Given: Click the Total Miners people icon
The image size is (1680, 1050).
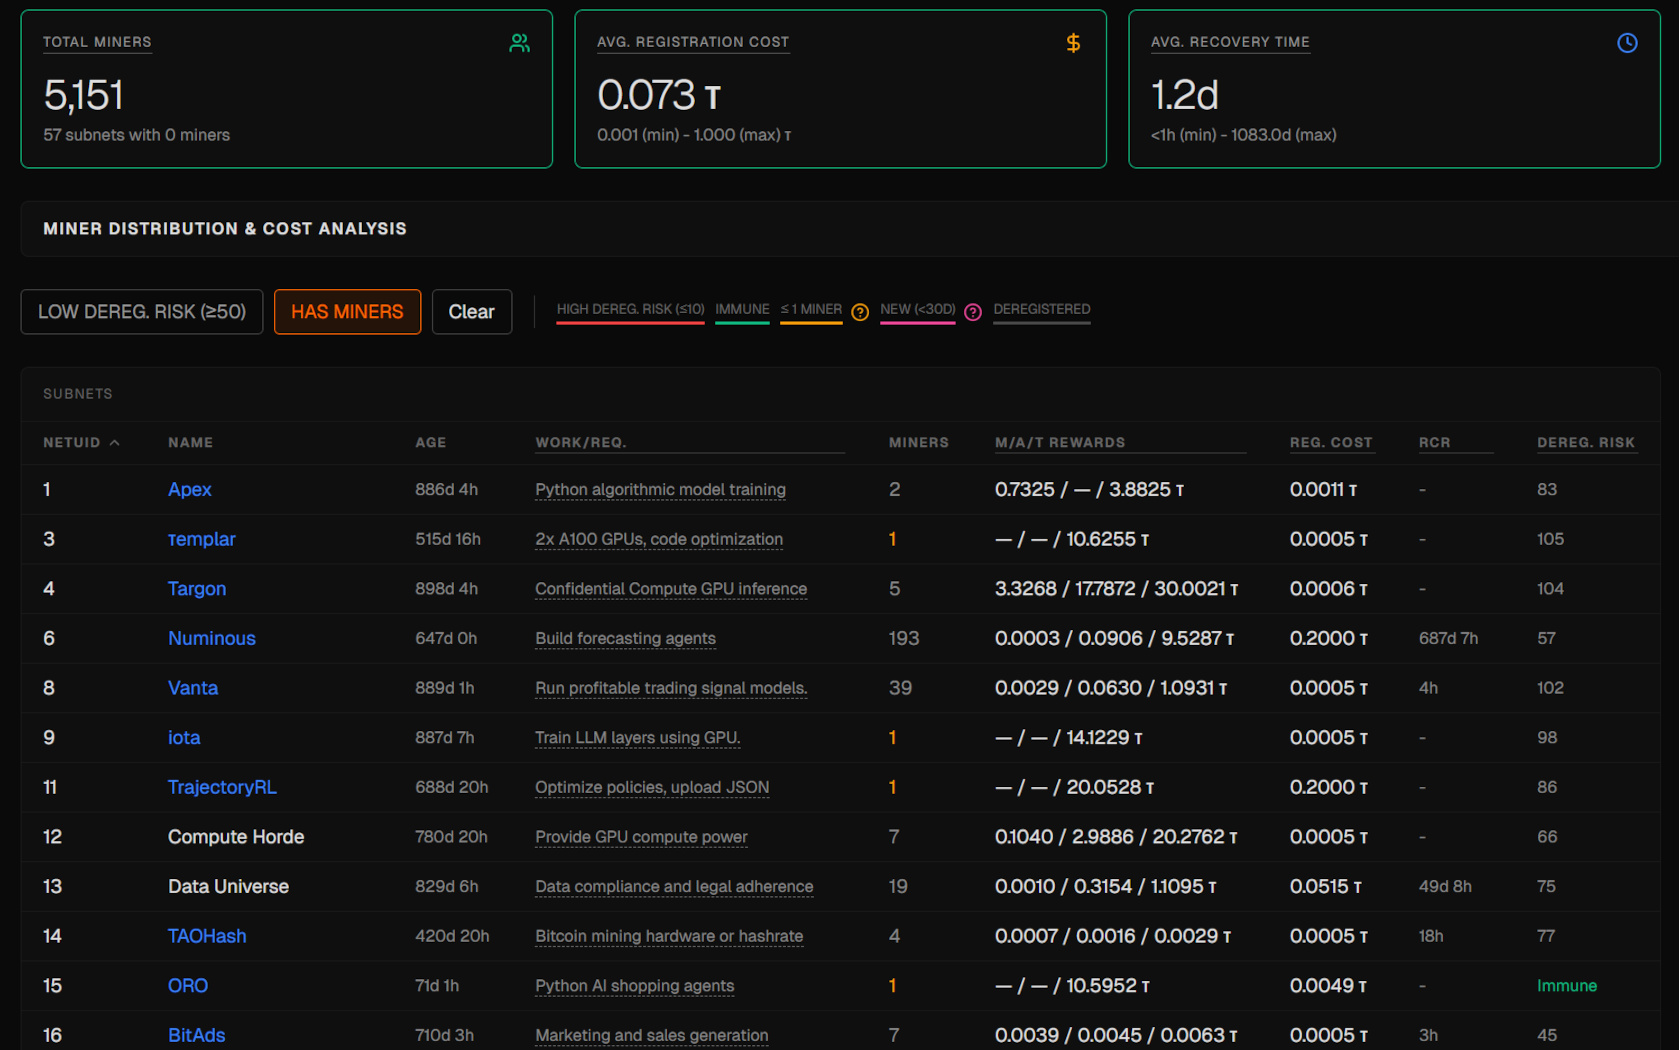Looking at the screenshot, I should click(519, 43).
